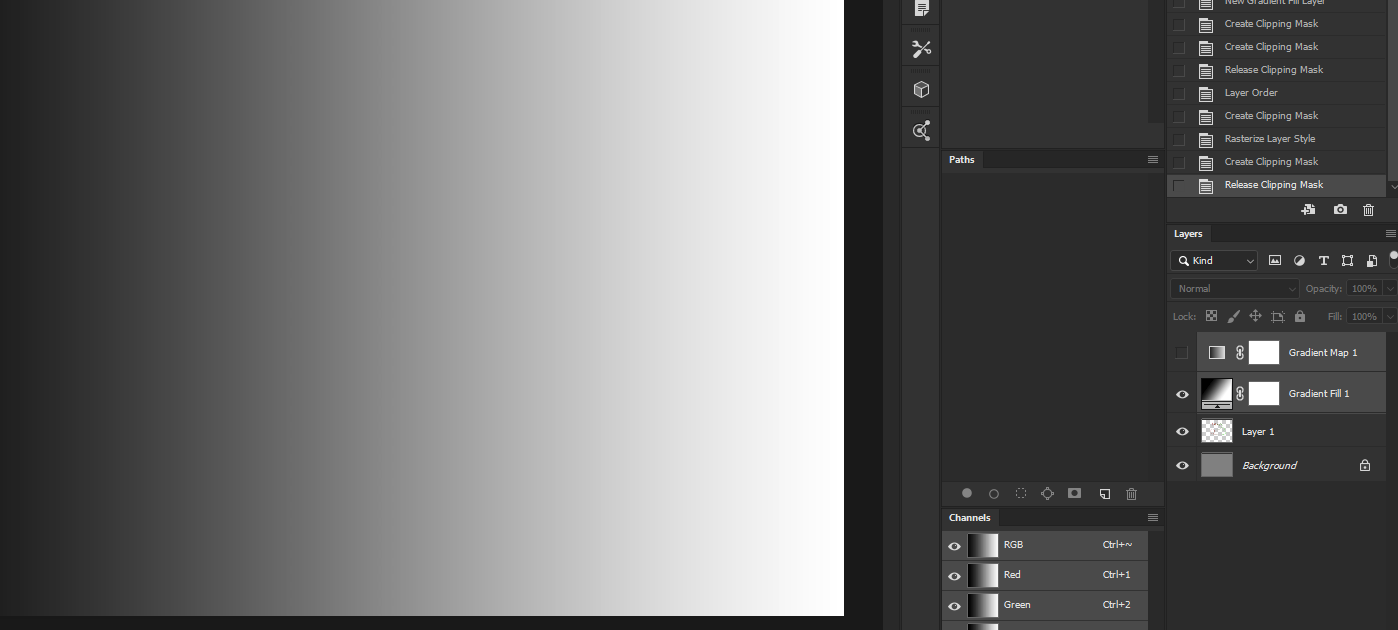Open the Normal blend mode dropdown
The width and height of the screenshot is (1398, 630).
click(x=1235, y=288)
